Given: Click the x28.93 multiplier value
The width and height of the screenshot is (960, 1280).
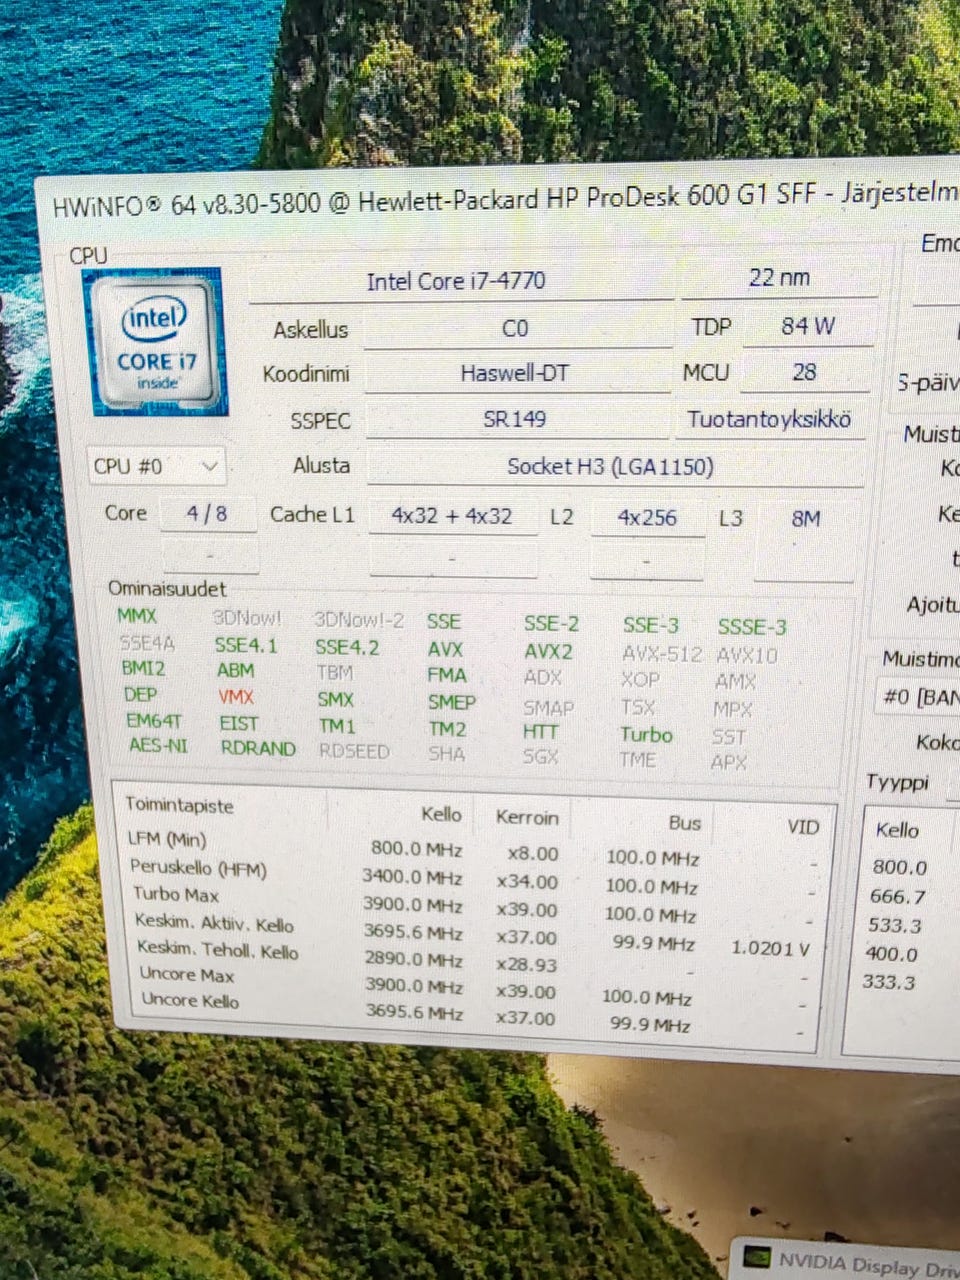Looking at the screenshot, I should [x=527, y=964].
